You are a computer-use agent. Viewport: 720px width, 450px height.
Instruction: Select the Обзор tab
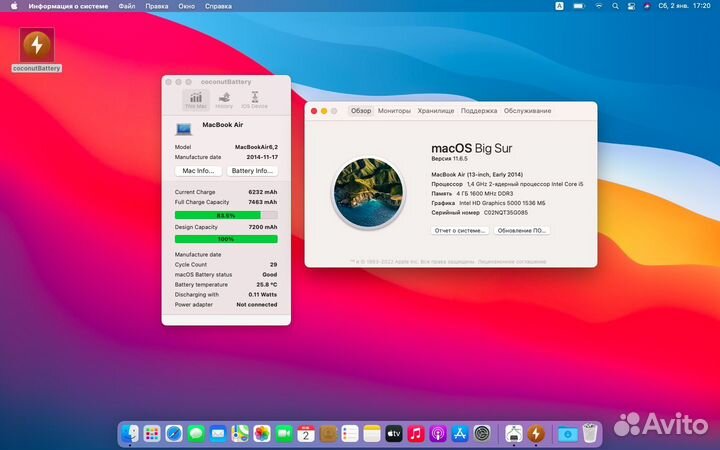[x=361, y=111]
